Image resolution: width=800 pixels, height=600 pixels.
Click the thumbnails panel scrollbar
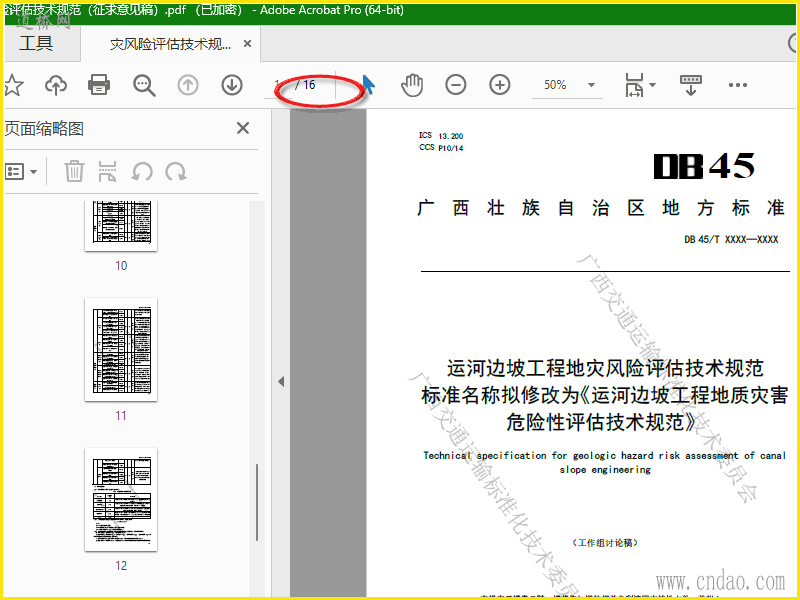click(257, 503)
